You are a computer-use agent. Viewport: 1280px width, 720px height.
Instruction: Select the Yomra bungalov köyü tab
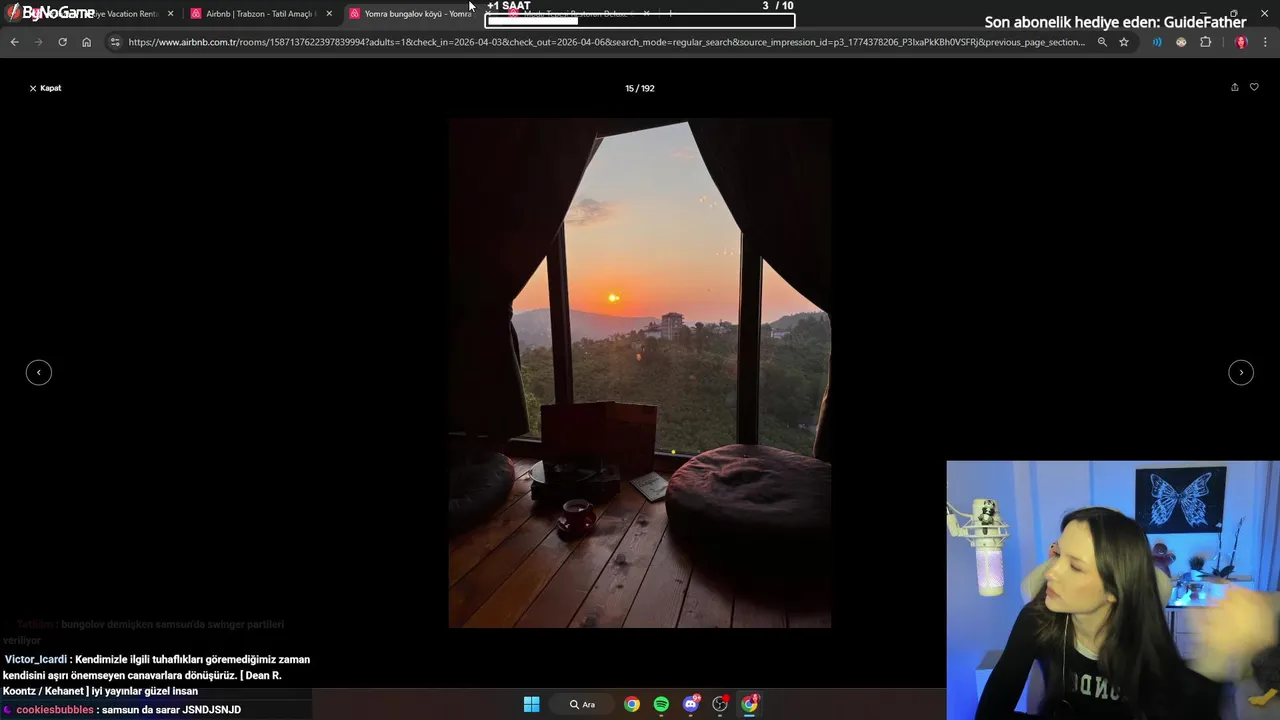click(x=417, y=14)
